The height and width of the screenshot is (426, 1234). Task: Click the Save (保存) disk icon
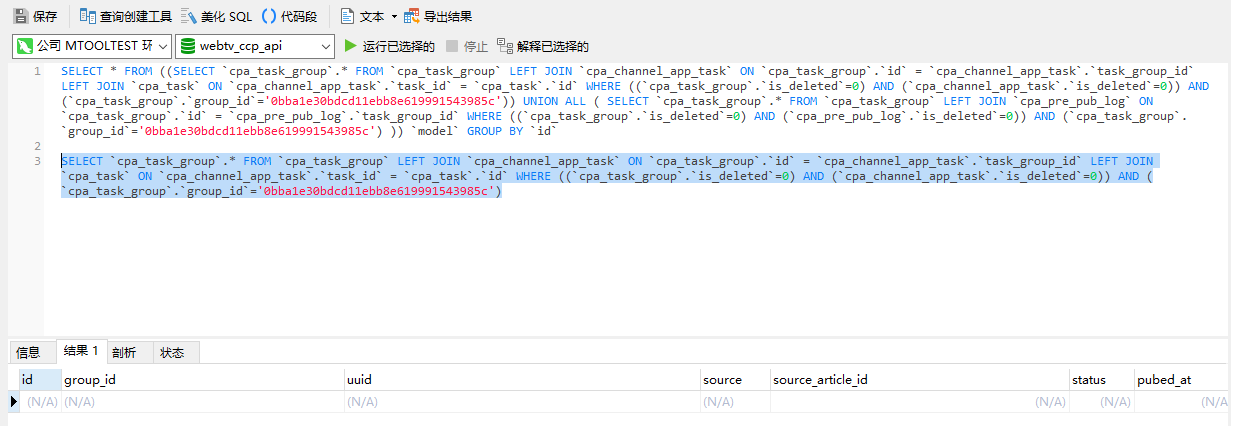[19, 16]
